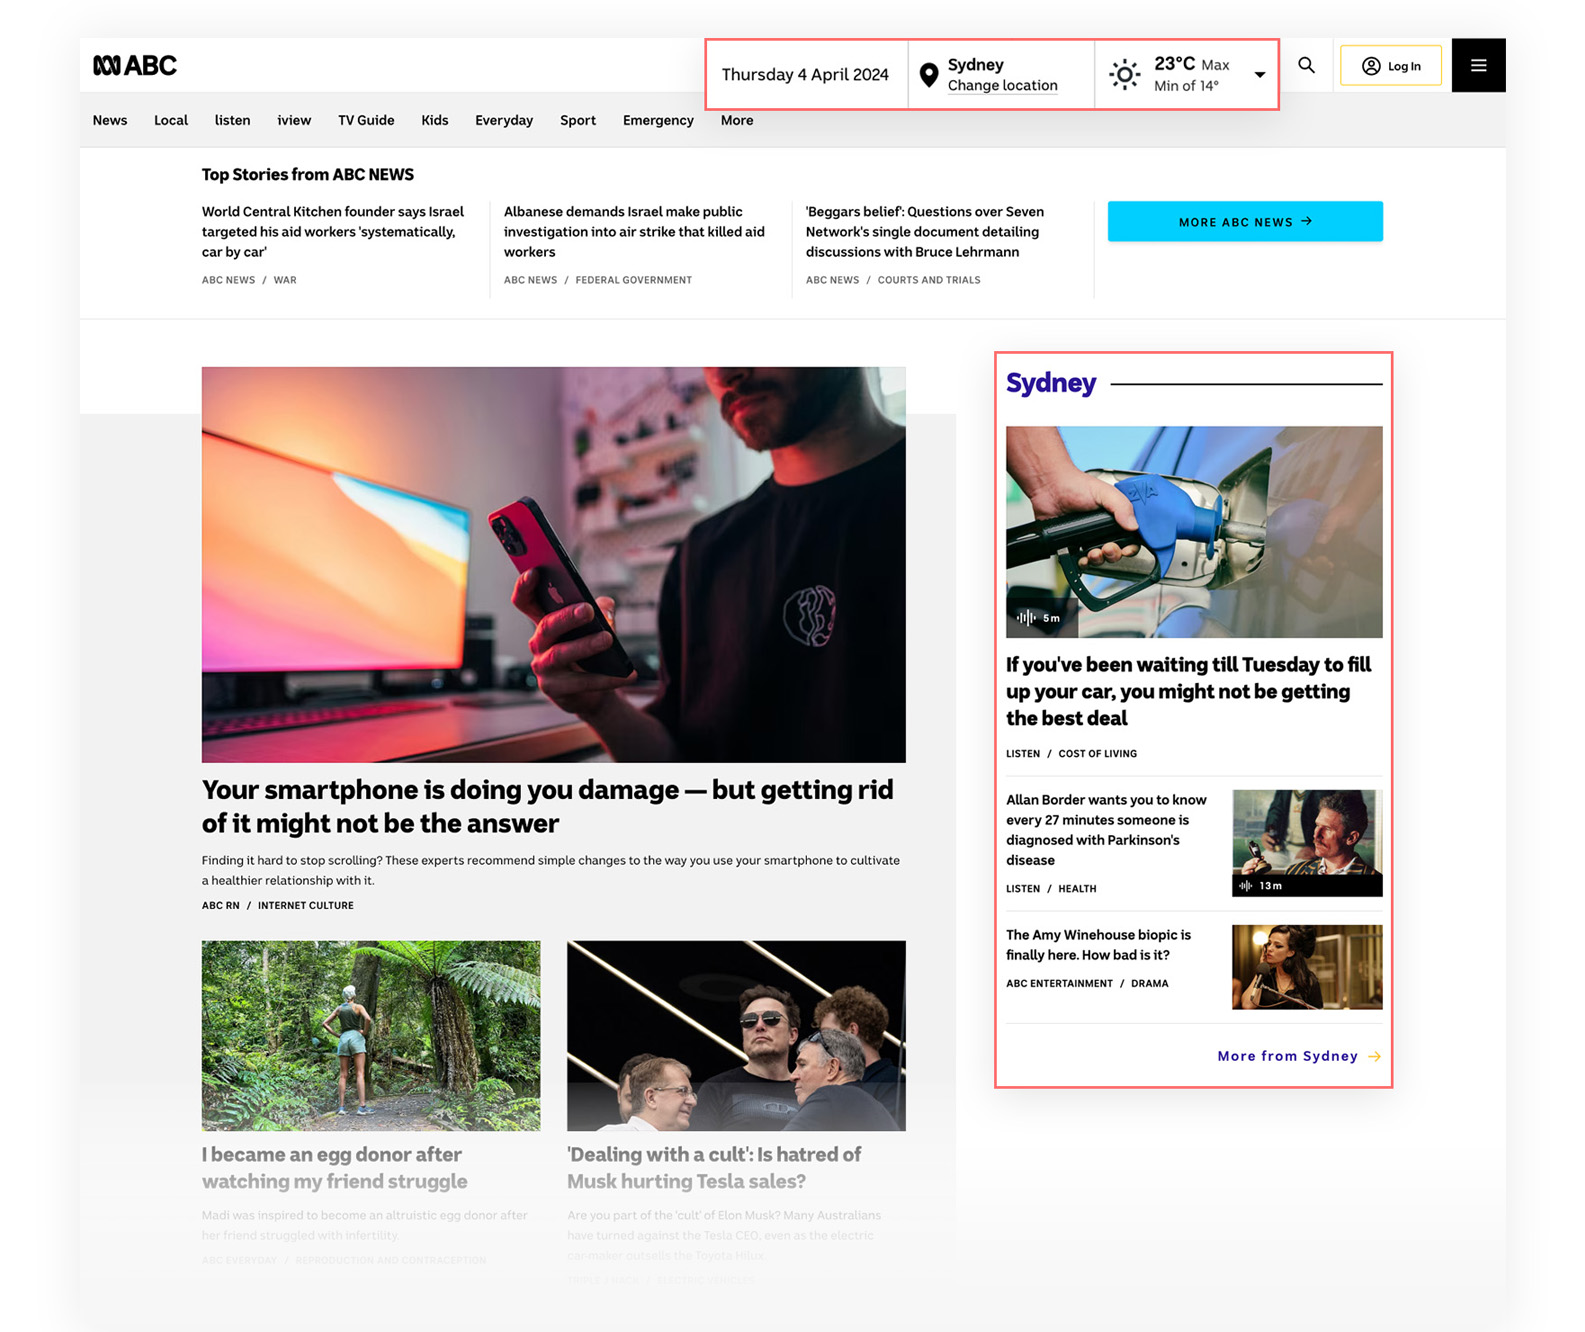
Task: Open the News nav item
Action: (110, 120)
